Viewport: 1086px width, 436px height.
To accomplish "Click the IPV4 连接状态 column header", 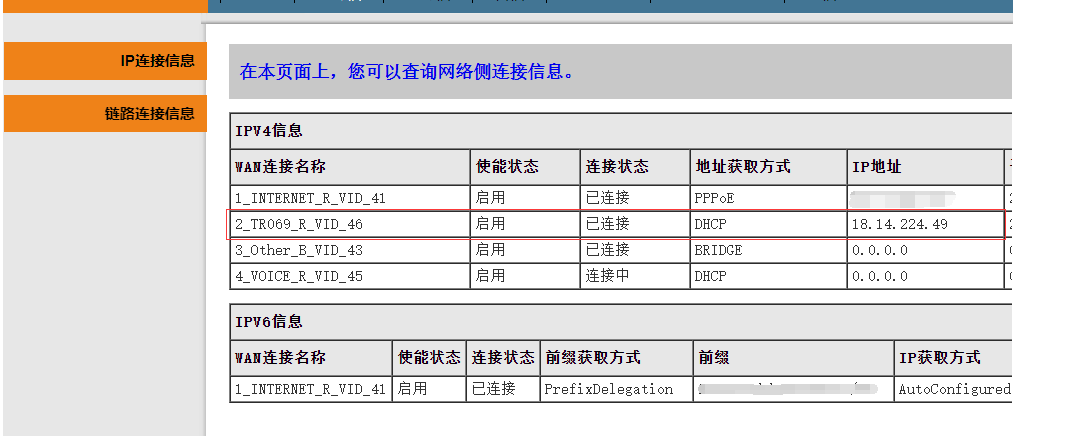I will (617, 167).
